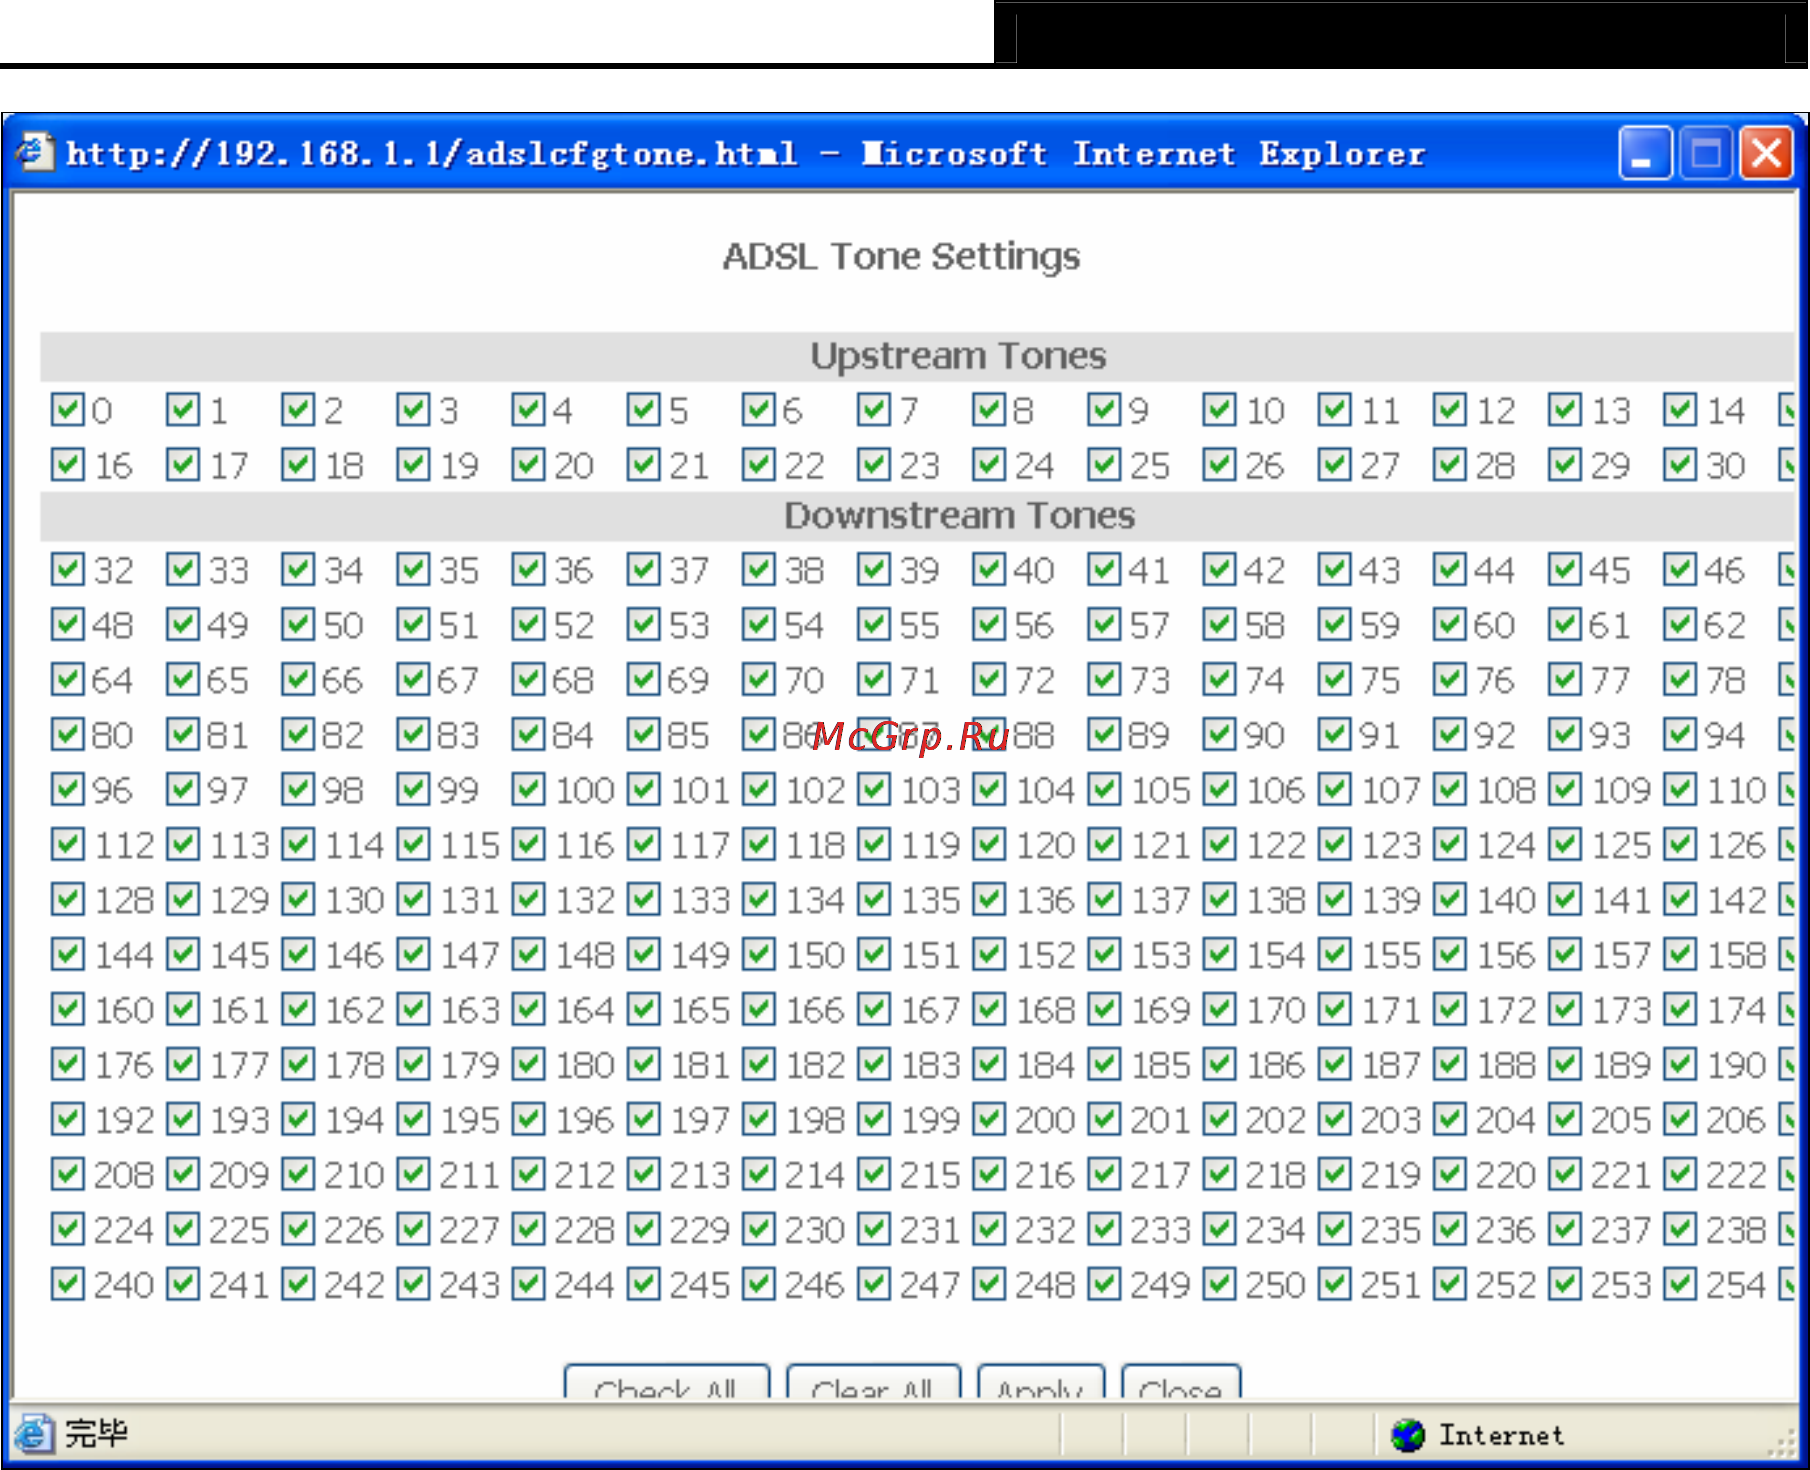Uncheck downstream tone 247 checkbox
The height and width of the screenshot is (1470, 1810).
tap(874, 1284)
